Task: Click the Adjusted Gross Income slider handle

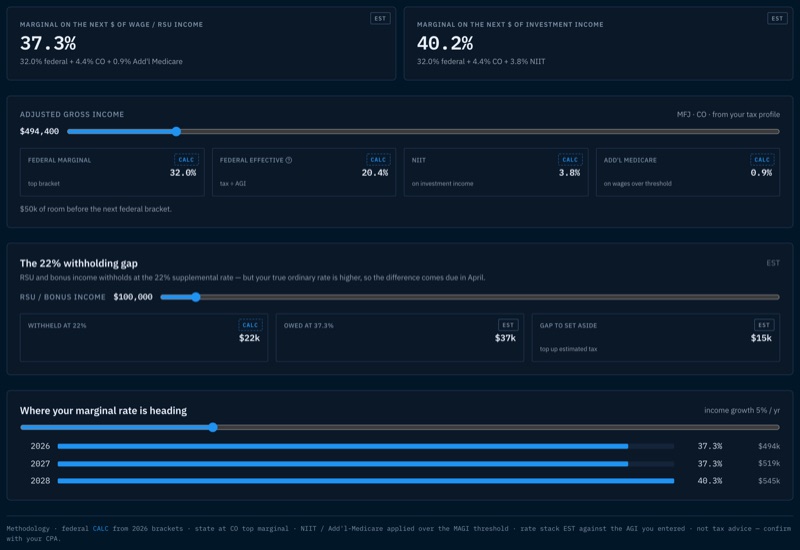Action: coord(176,132)
